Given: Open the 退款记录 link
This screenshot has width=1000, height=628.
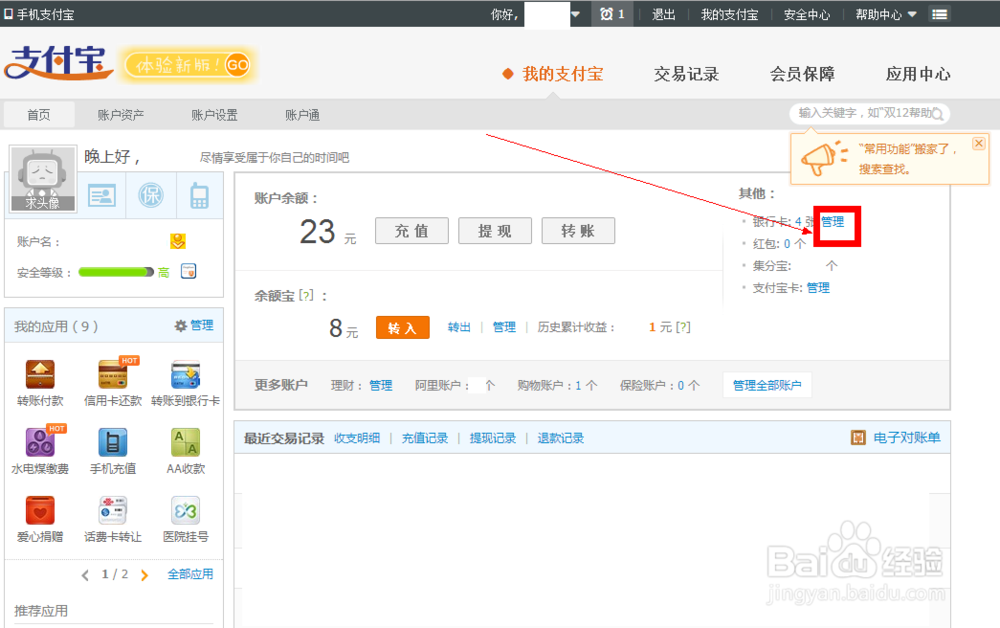Looking at the screenshot, I should click(x=561, y=438).
